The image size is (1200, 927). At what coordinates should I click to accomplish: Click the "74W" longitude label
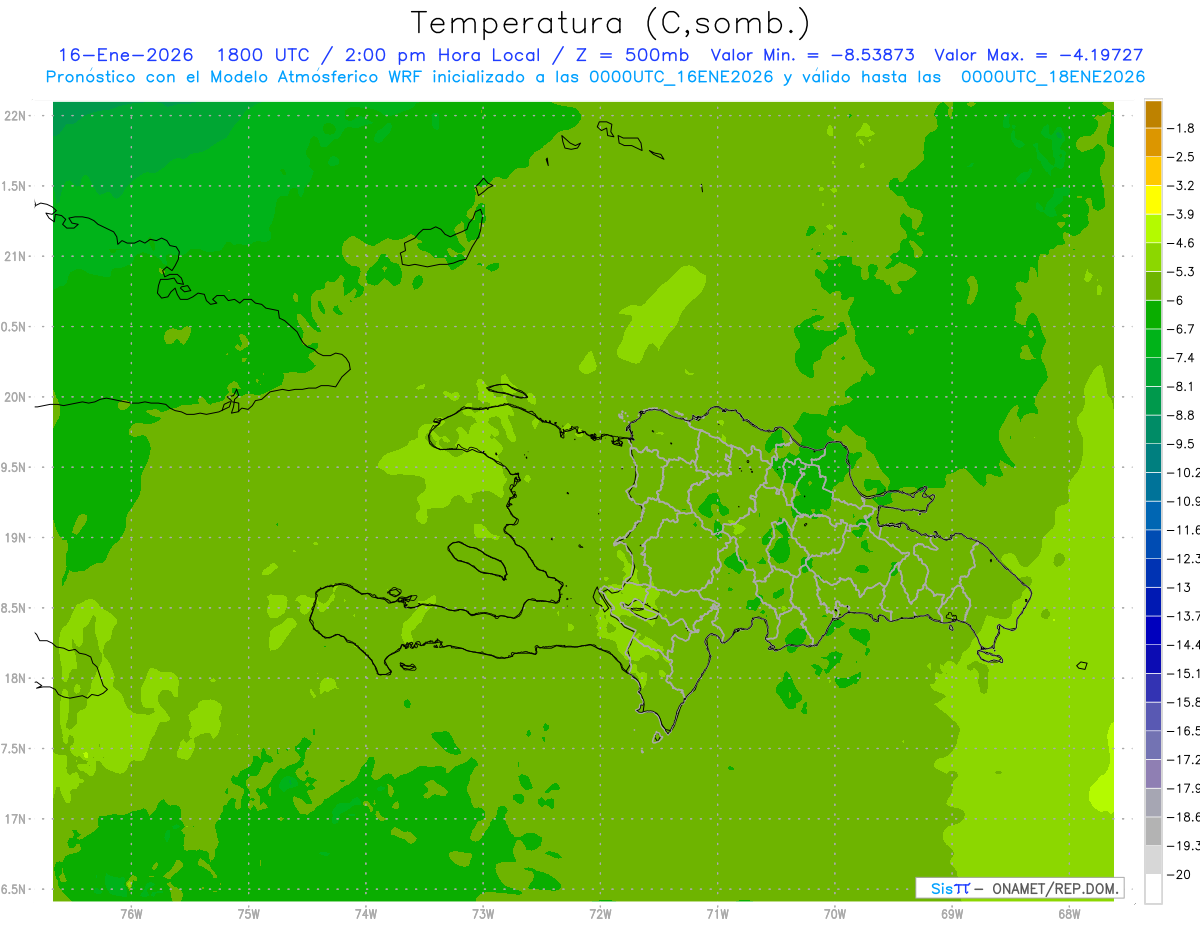[x=366, y=914]
